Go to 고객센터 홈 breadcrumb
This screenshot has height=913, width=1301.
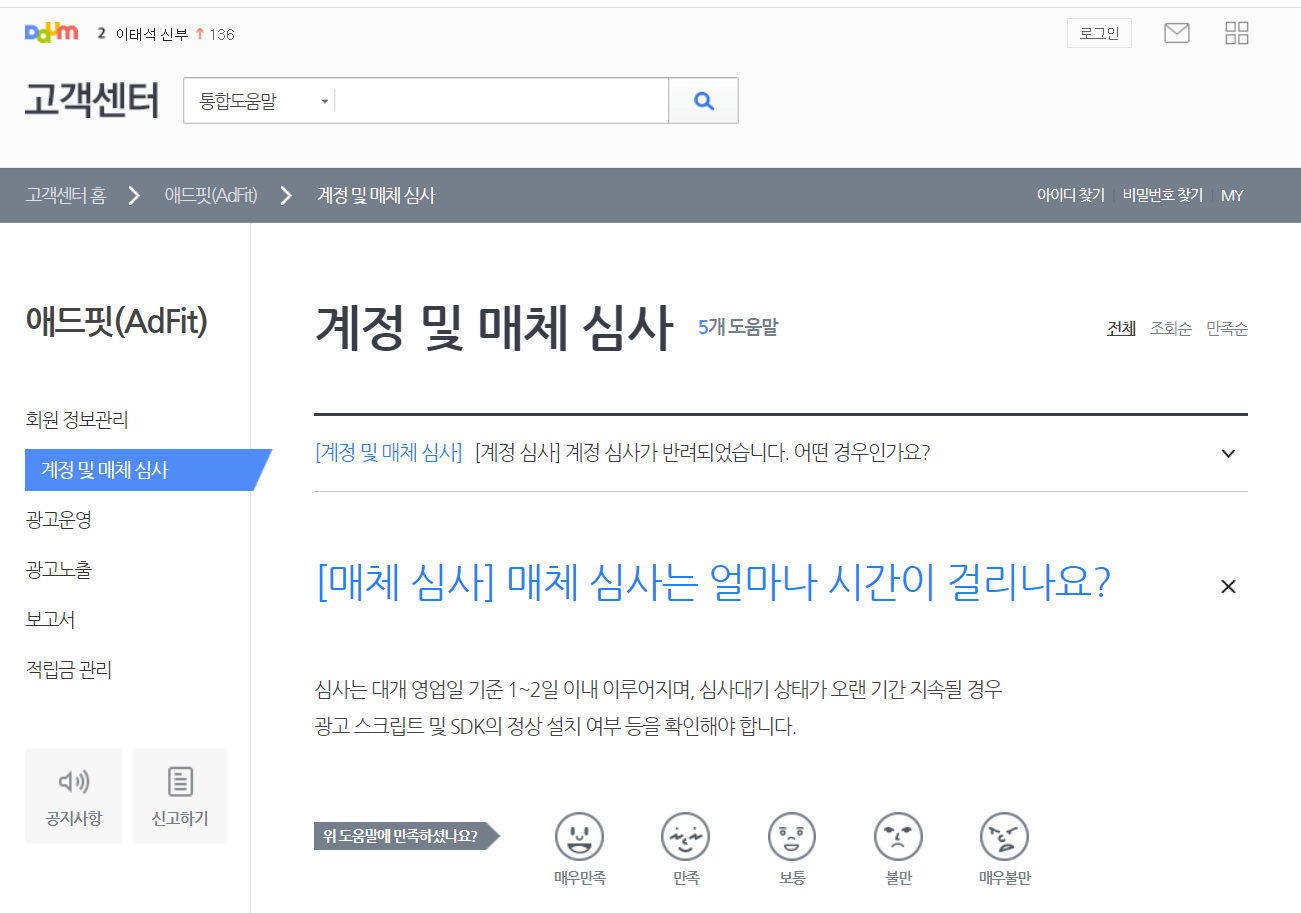[x=66, y=195]
